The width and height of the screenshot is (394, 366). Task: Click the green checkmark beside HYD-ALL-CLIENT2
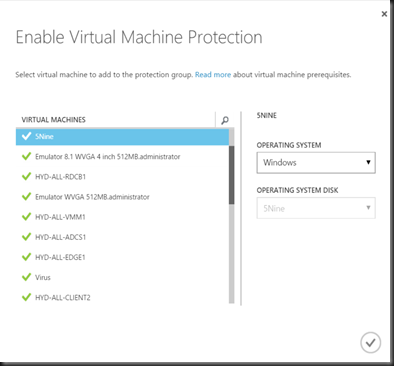click(x=26, y=297)
